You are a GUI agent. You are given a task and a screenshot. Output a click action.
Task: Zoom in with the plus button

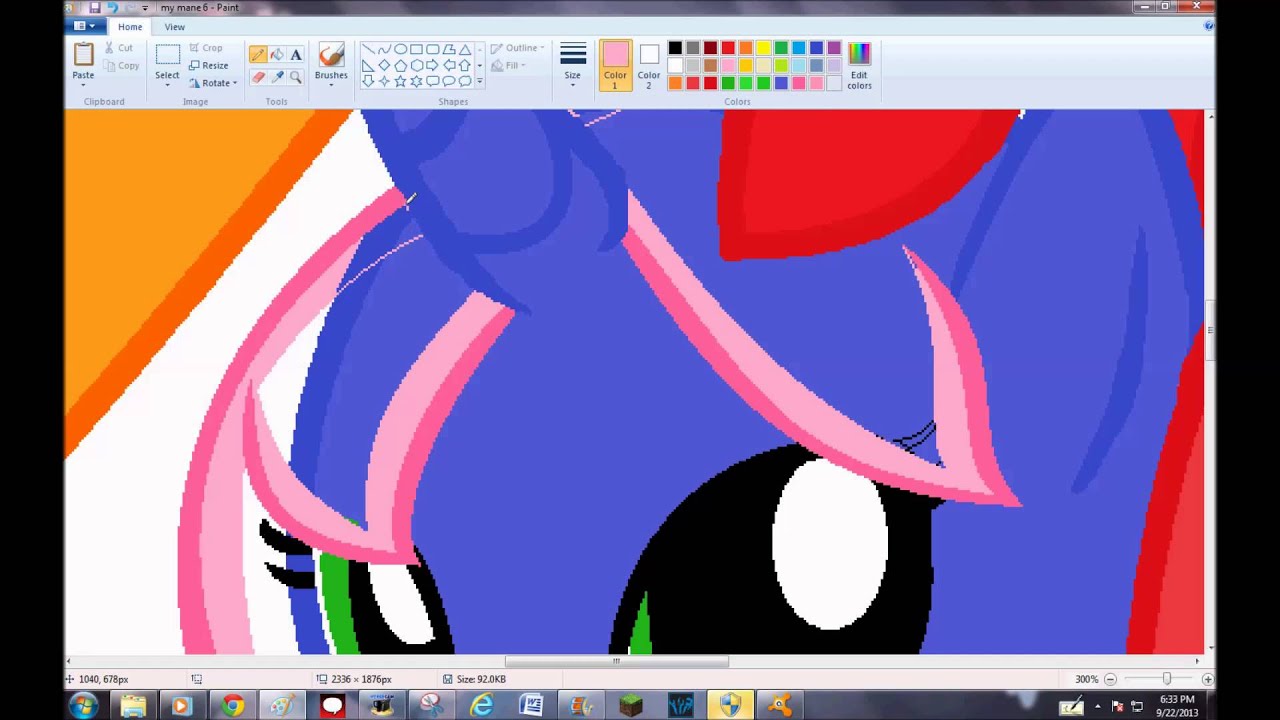coord(1208,679)
